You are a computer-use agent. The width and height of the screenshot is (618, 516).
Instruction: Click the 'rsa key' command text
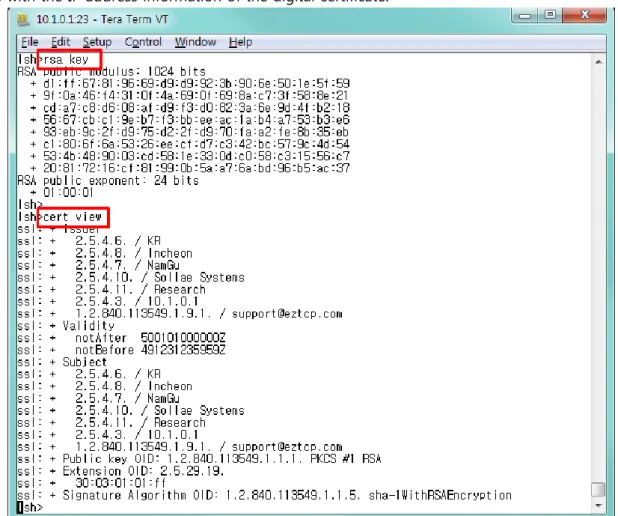(x=66, y=60)
